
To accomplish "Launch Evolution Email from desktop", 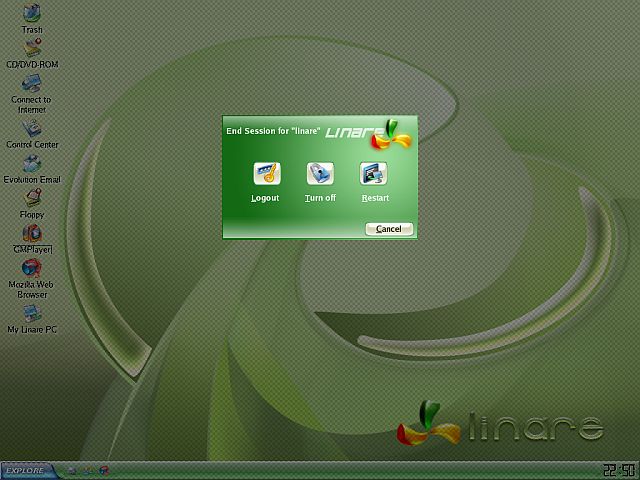I will click(x=32, y=163).
